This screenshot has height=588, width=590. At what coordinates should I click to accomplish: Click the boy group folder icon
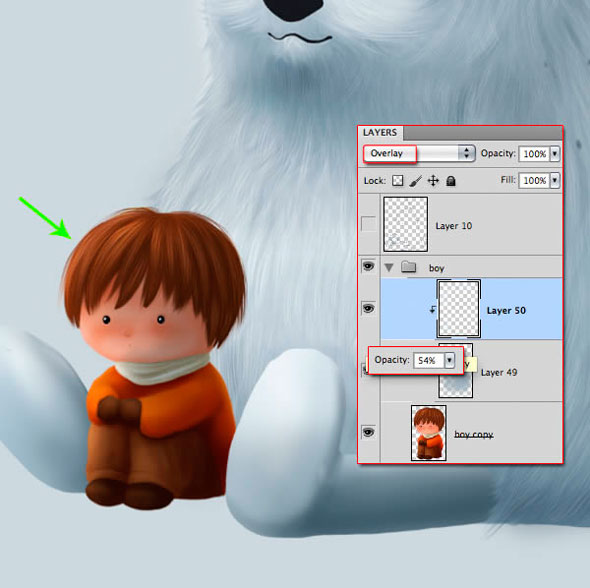(x=408, y=267)
